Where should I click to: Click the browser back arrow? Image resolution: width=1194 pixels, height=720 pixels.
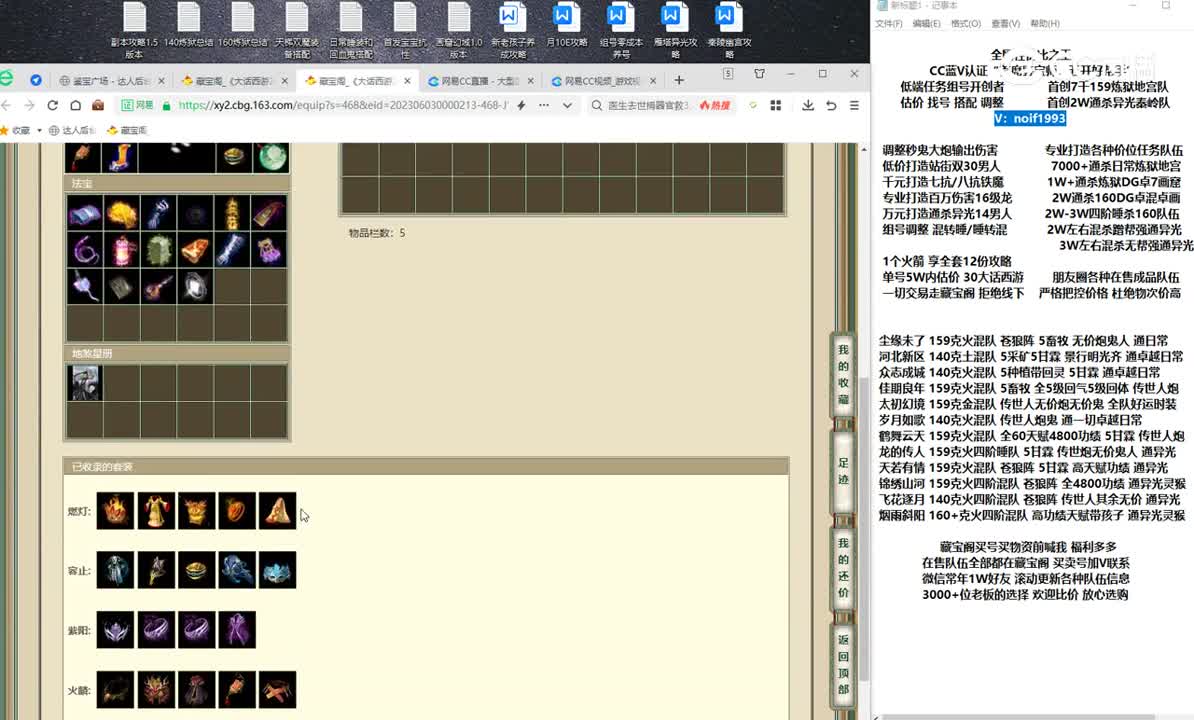[7, 105]
